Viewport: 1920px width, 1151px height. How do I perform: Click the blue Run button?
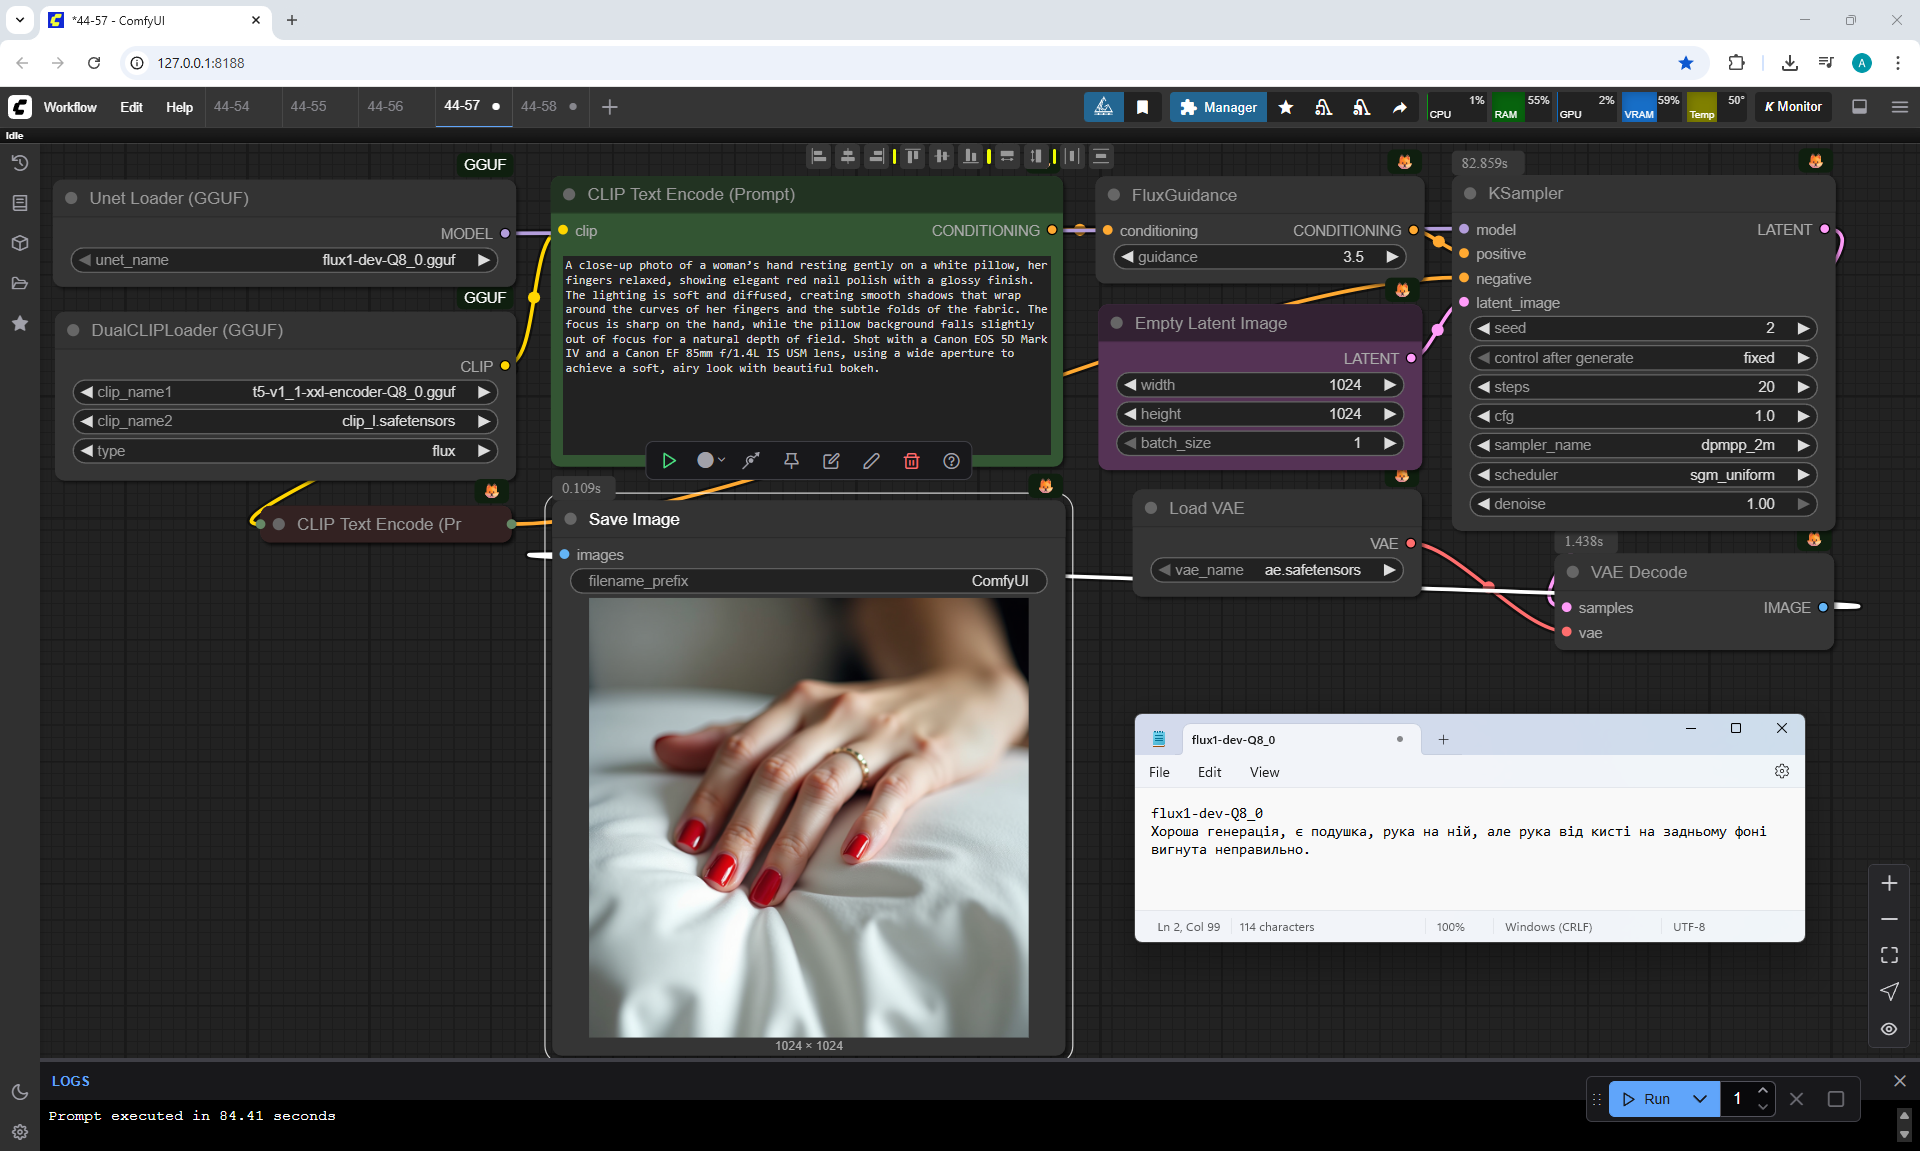1647,1099
